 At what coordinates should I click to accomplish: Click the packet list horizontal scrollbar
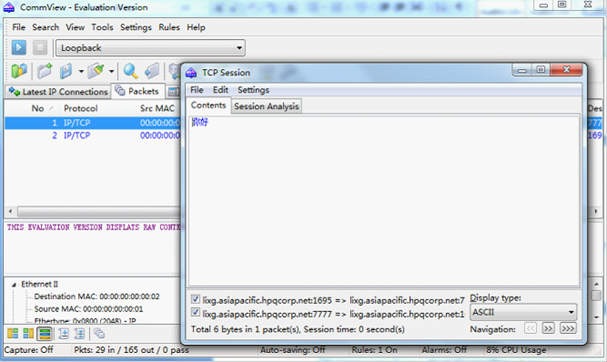click(x=94, y=211)
